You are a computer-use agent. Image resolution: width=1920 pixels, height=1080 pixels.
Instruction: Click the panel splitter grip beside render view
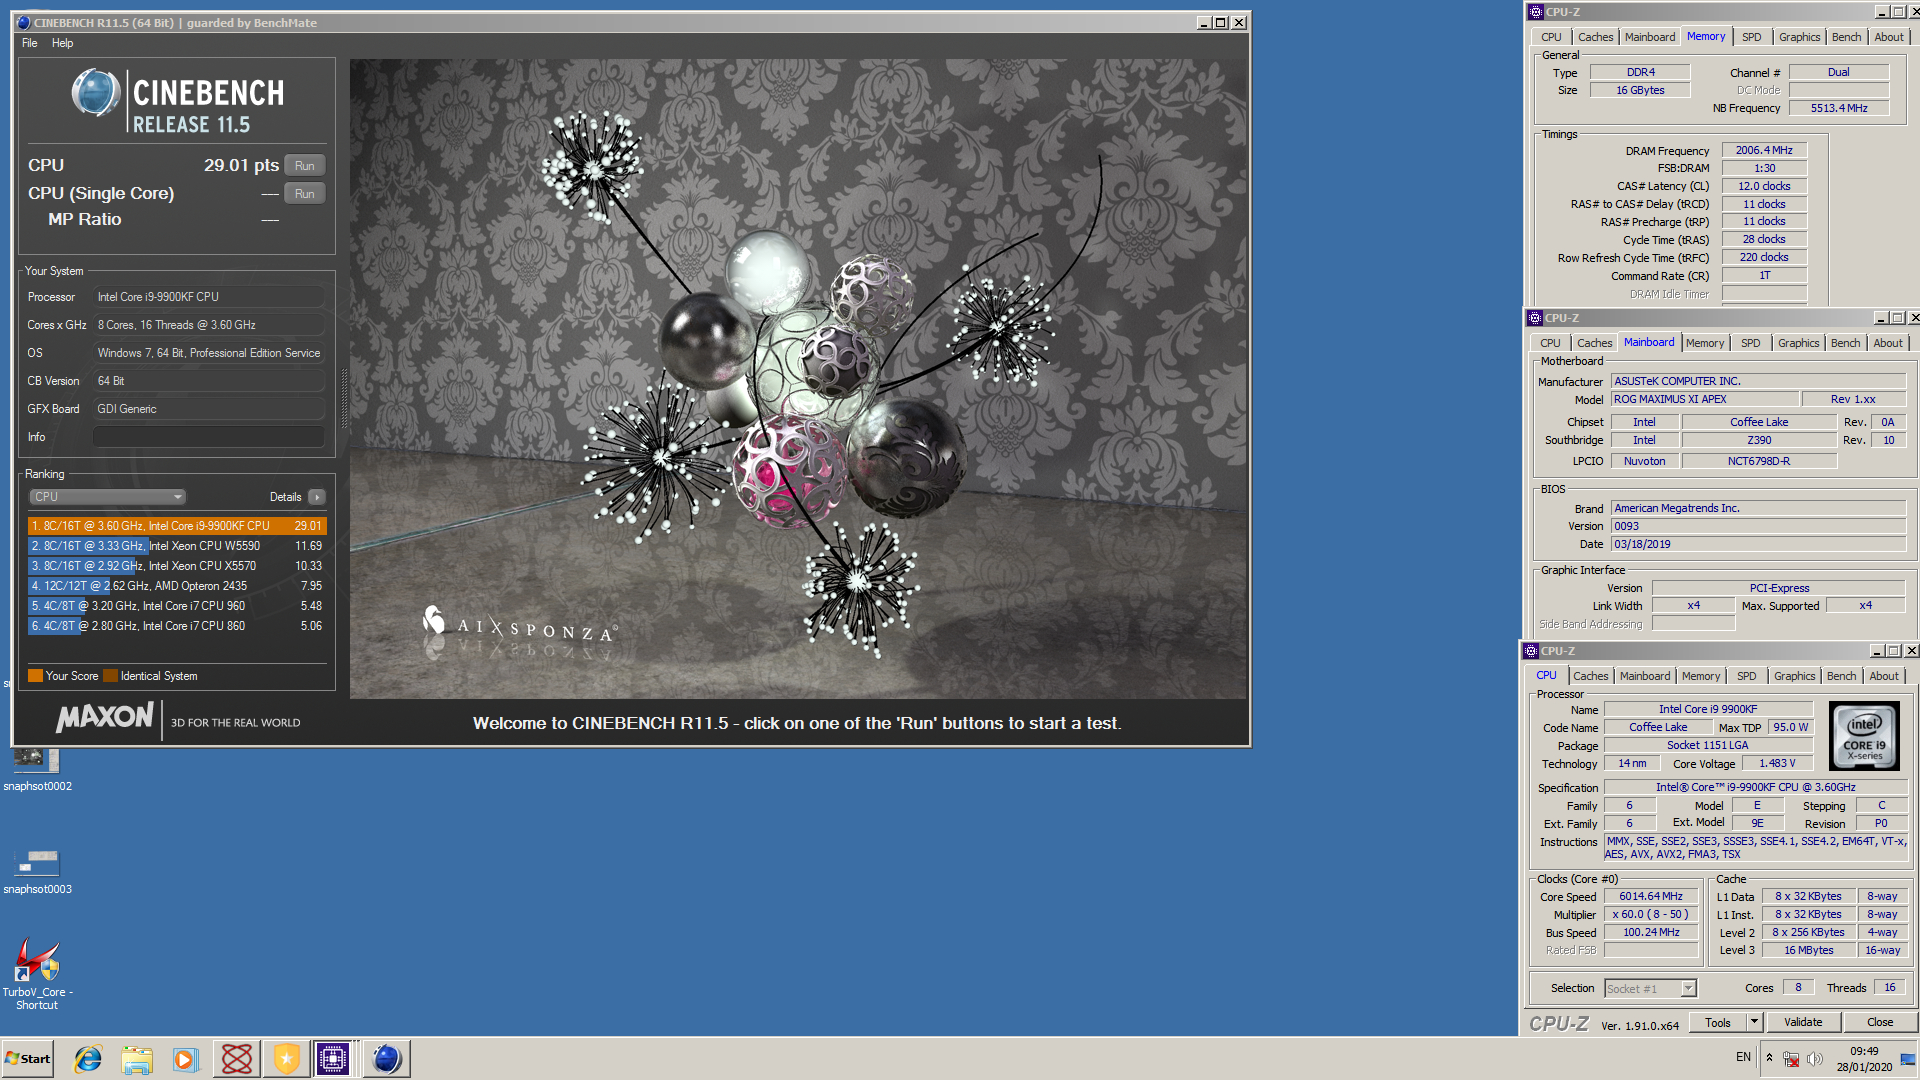[344, 398]
